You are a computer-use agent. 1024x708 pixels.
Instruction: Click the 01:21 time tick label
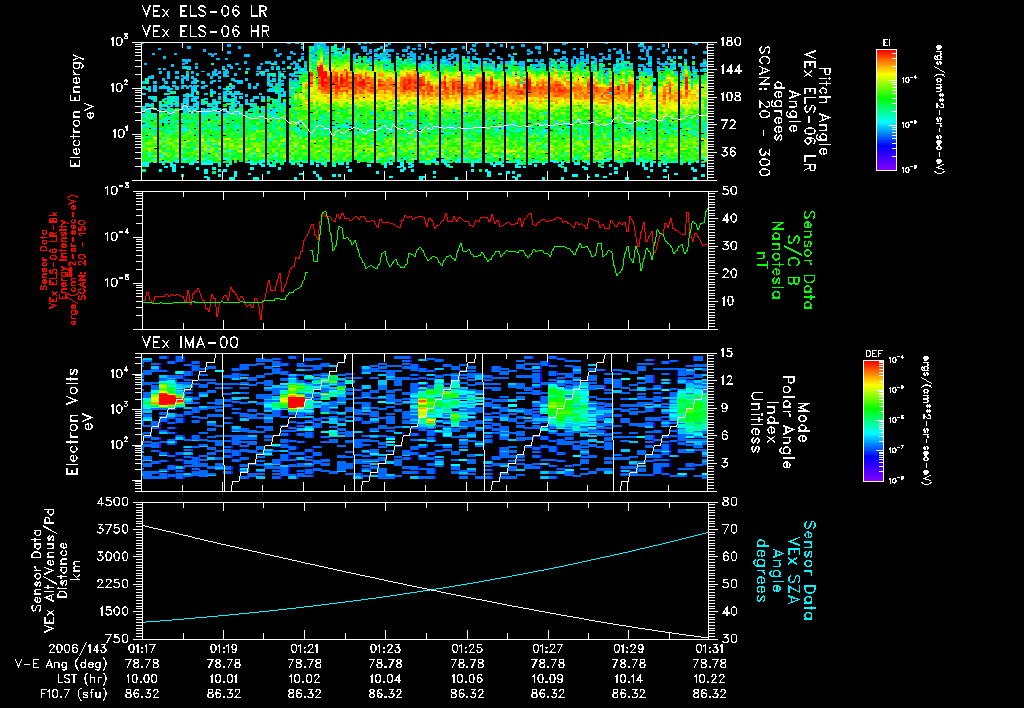304,649
